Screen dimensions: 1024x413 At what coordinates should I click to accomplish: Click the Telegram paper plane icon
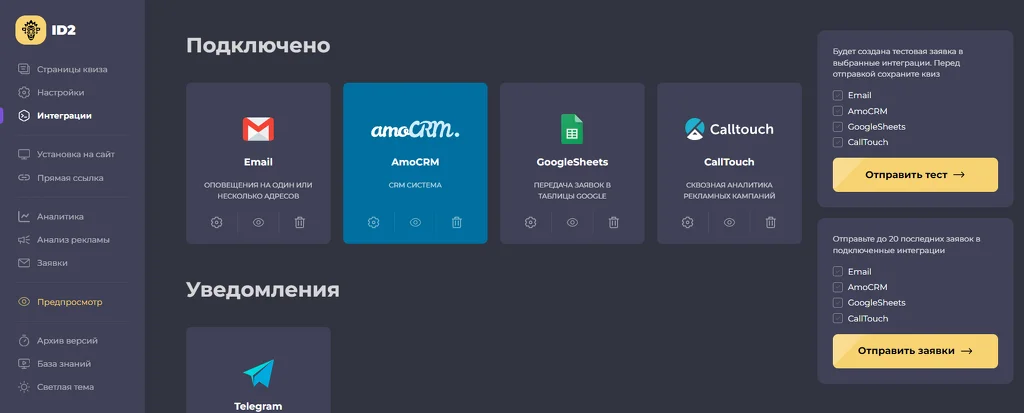tap(259, 373)
